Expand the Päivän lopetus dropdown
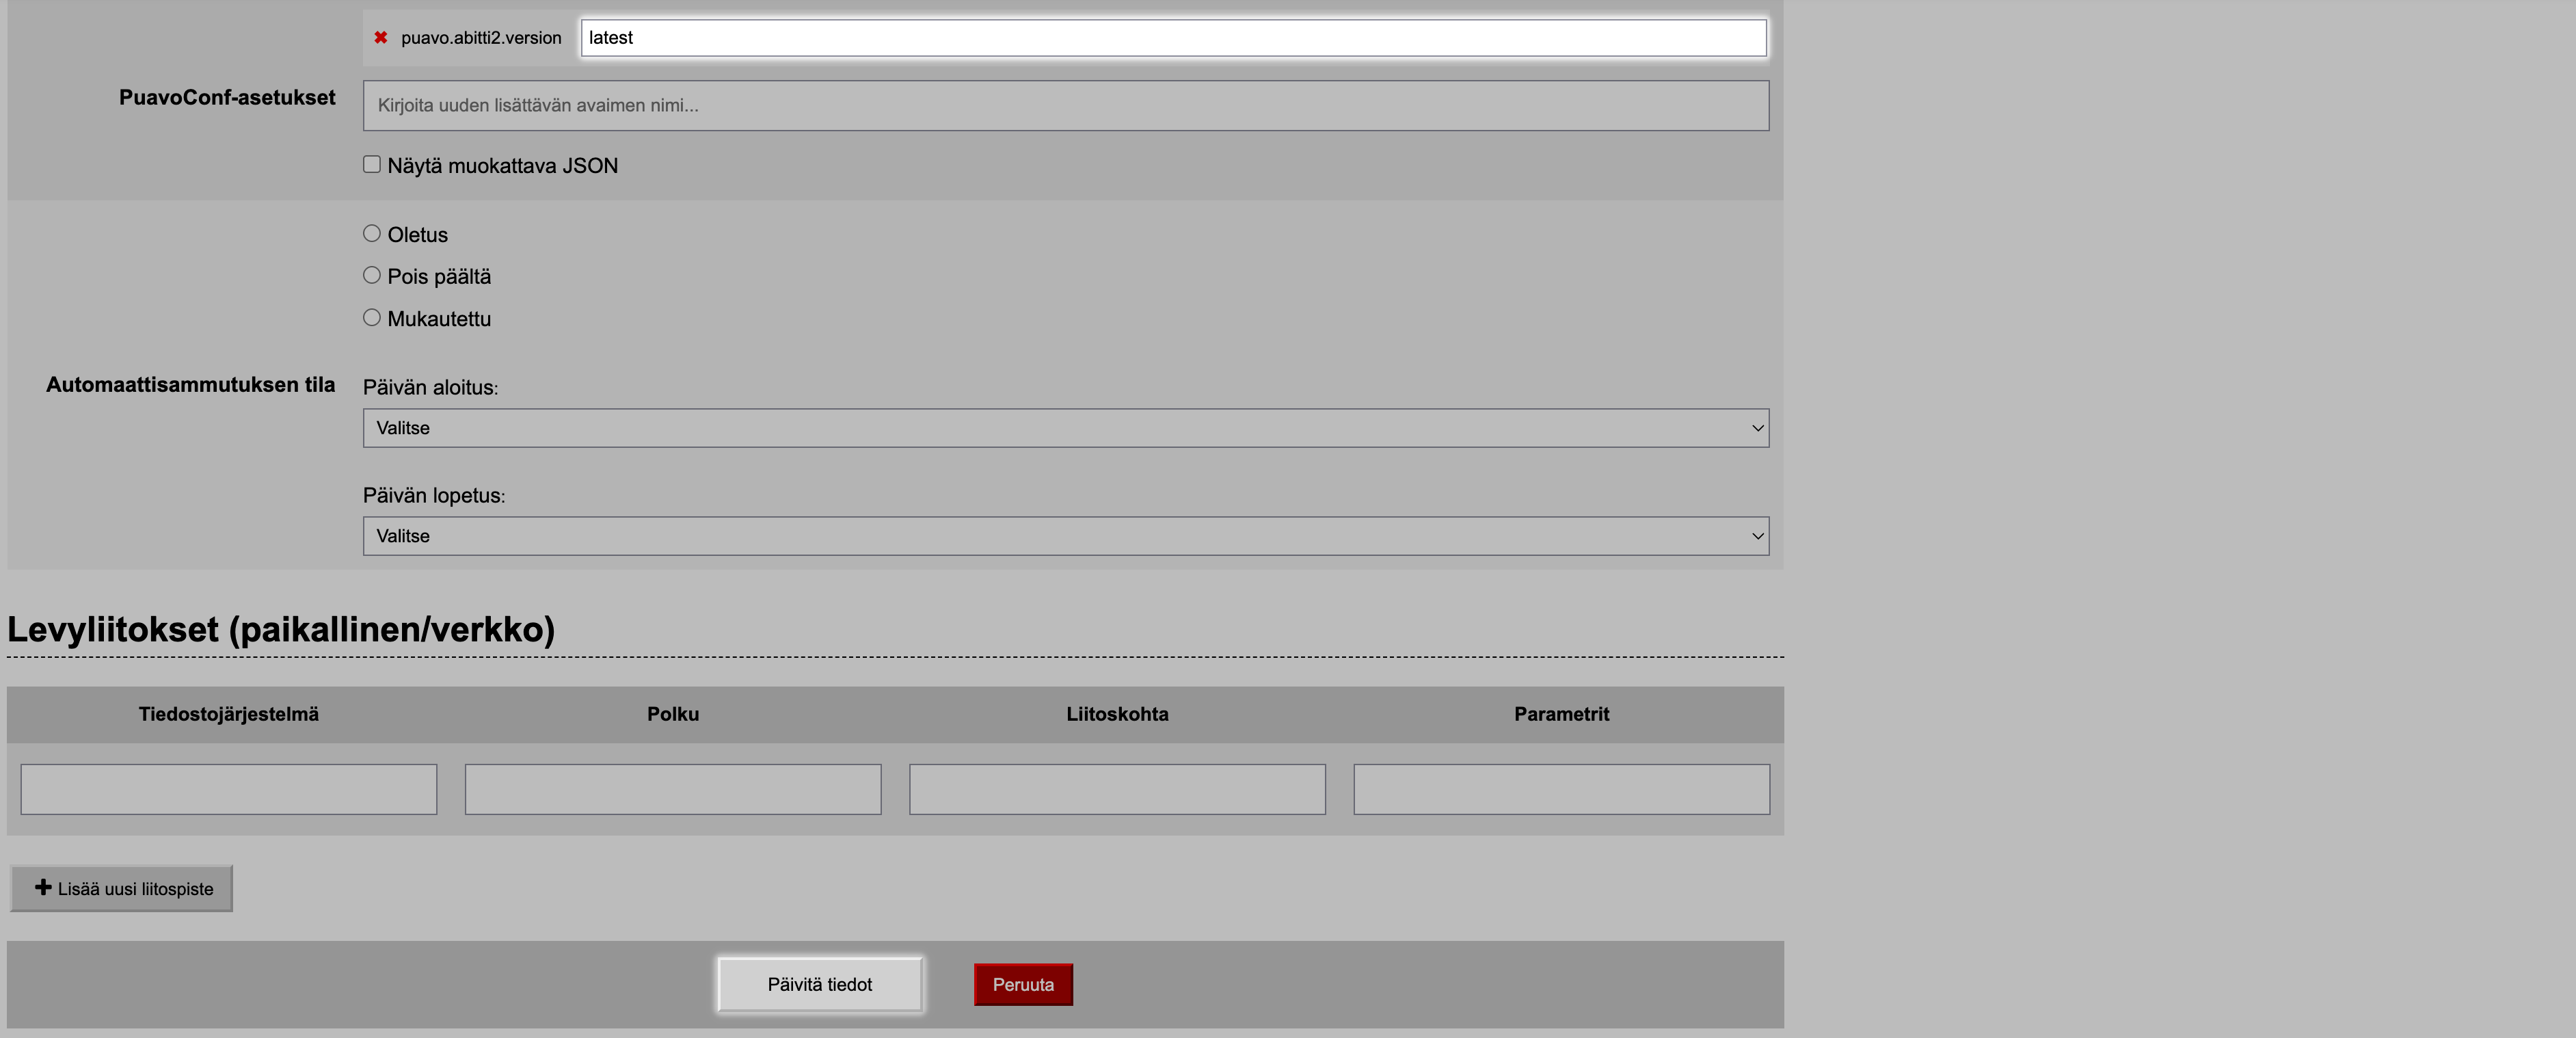 1065,536
